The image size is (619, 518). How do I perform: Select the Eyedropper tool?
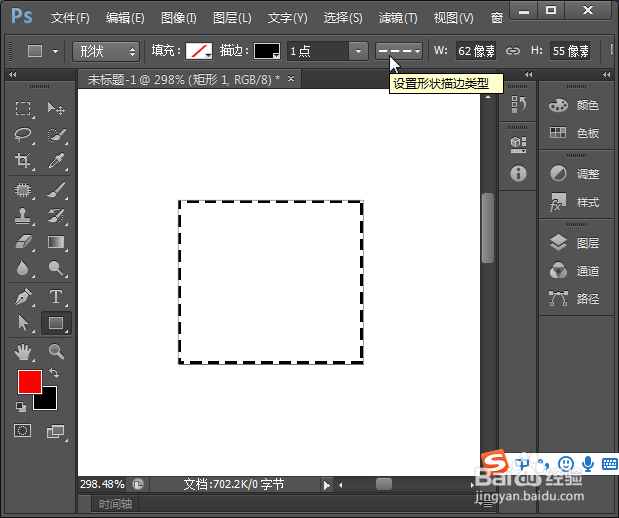point(56,160)
